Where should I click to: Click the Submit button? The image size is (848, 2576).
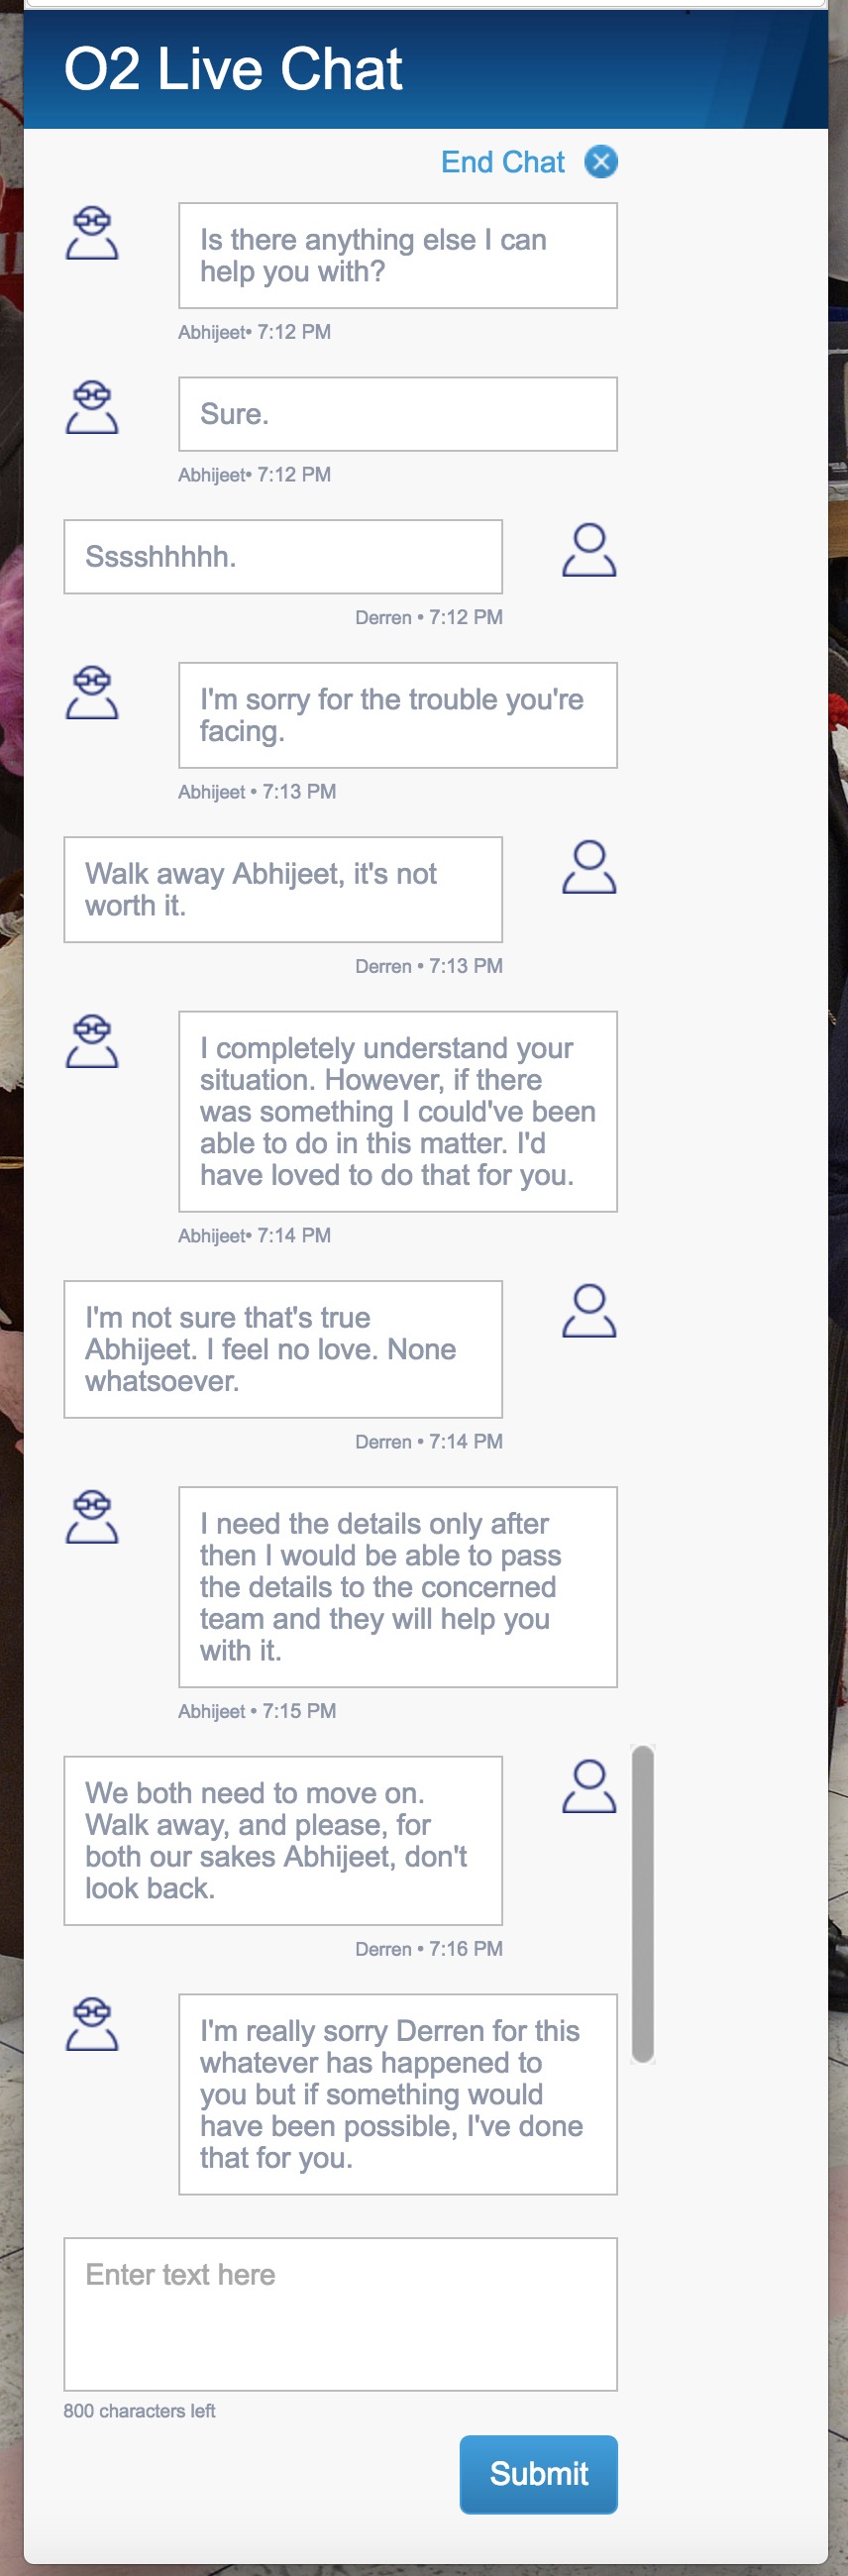[538, 2473]
